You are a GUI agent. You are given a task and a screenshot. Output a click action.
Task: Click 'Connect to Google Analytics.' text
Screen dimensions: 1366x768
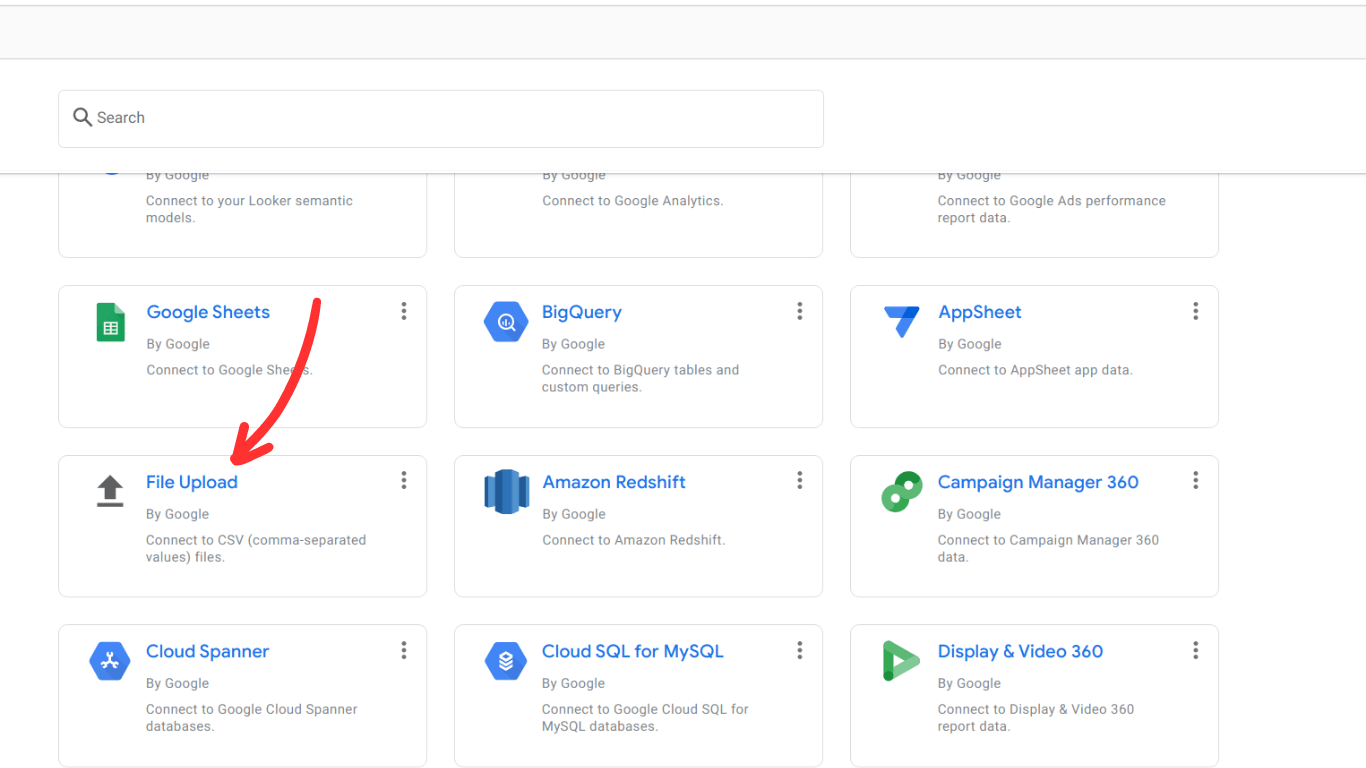633,201
